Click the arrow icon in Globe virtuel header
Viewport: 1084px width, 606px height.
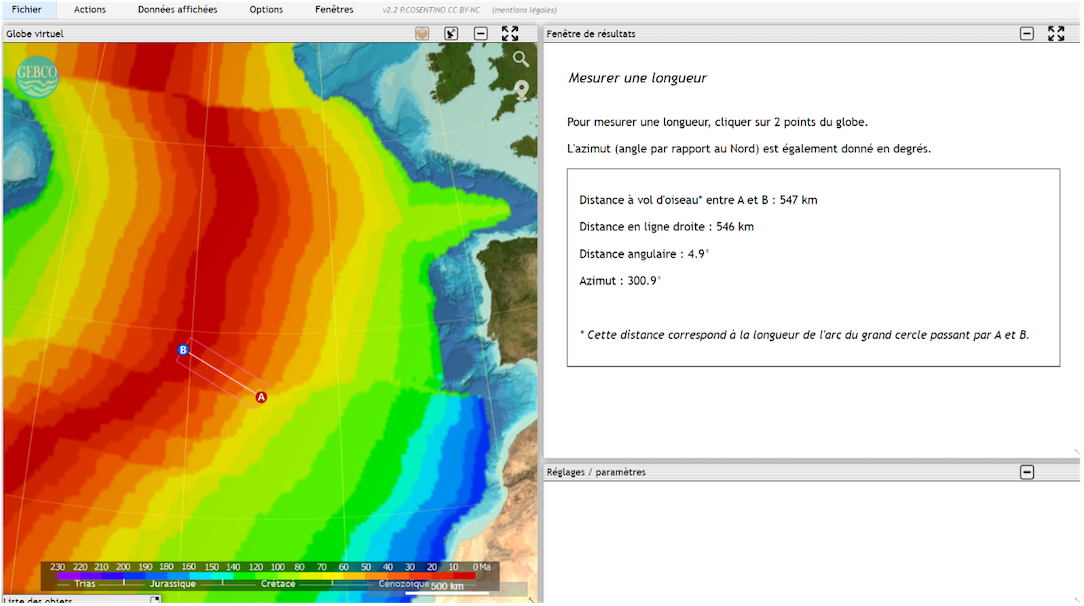coord(451,33)
